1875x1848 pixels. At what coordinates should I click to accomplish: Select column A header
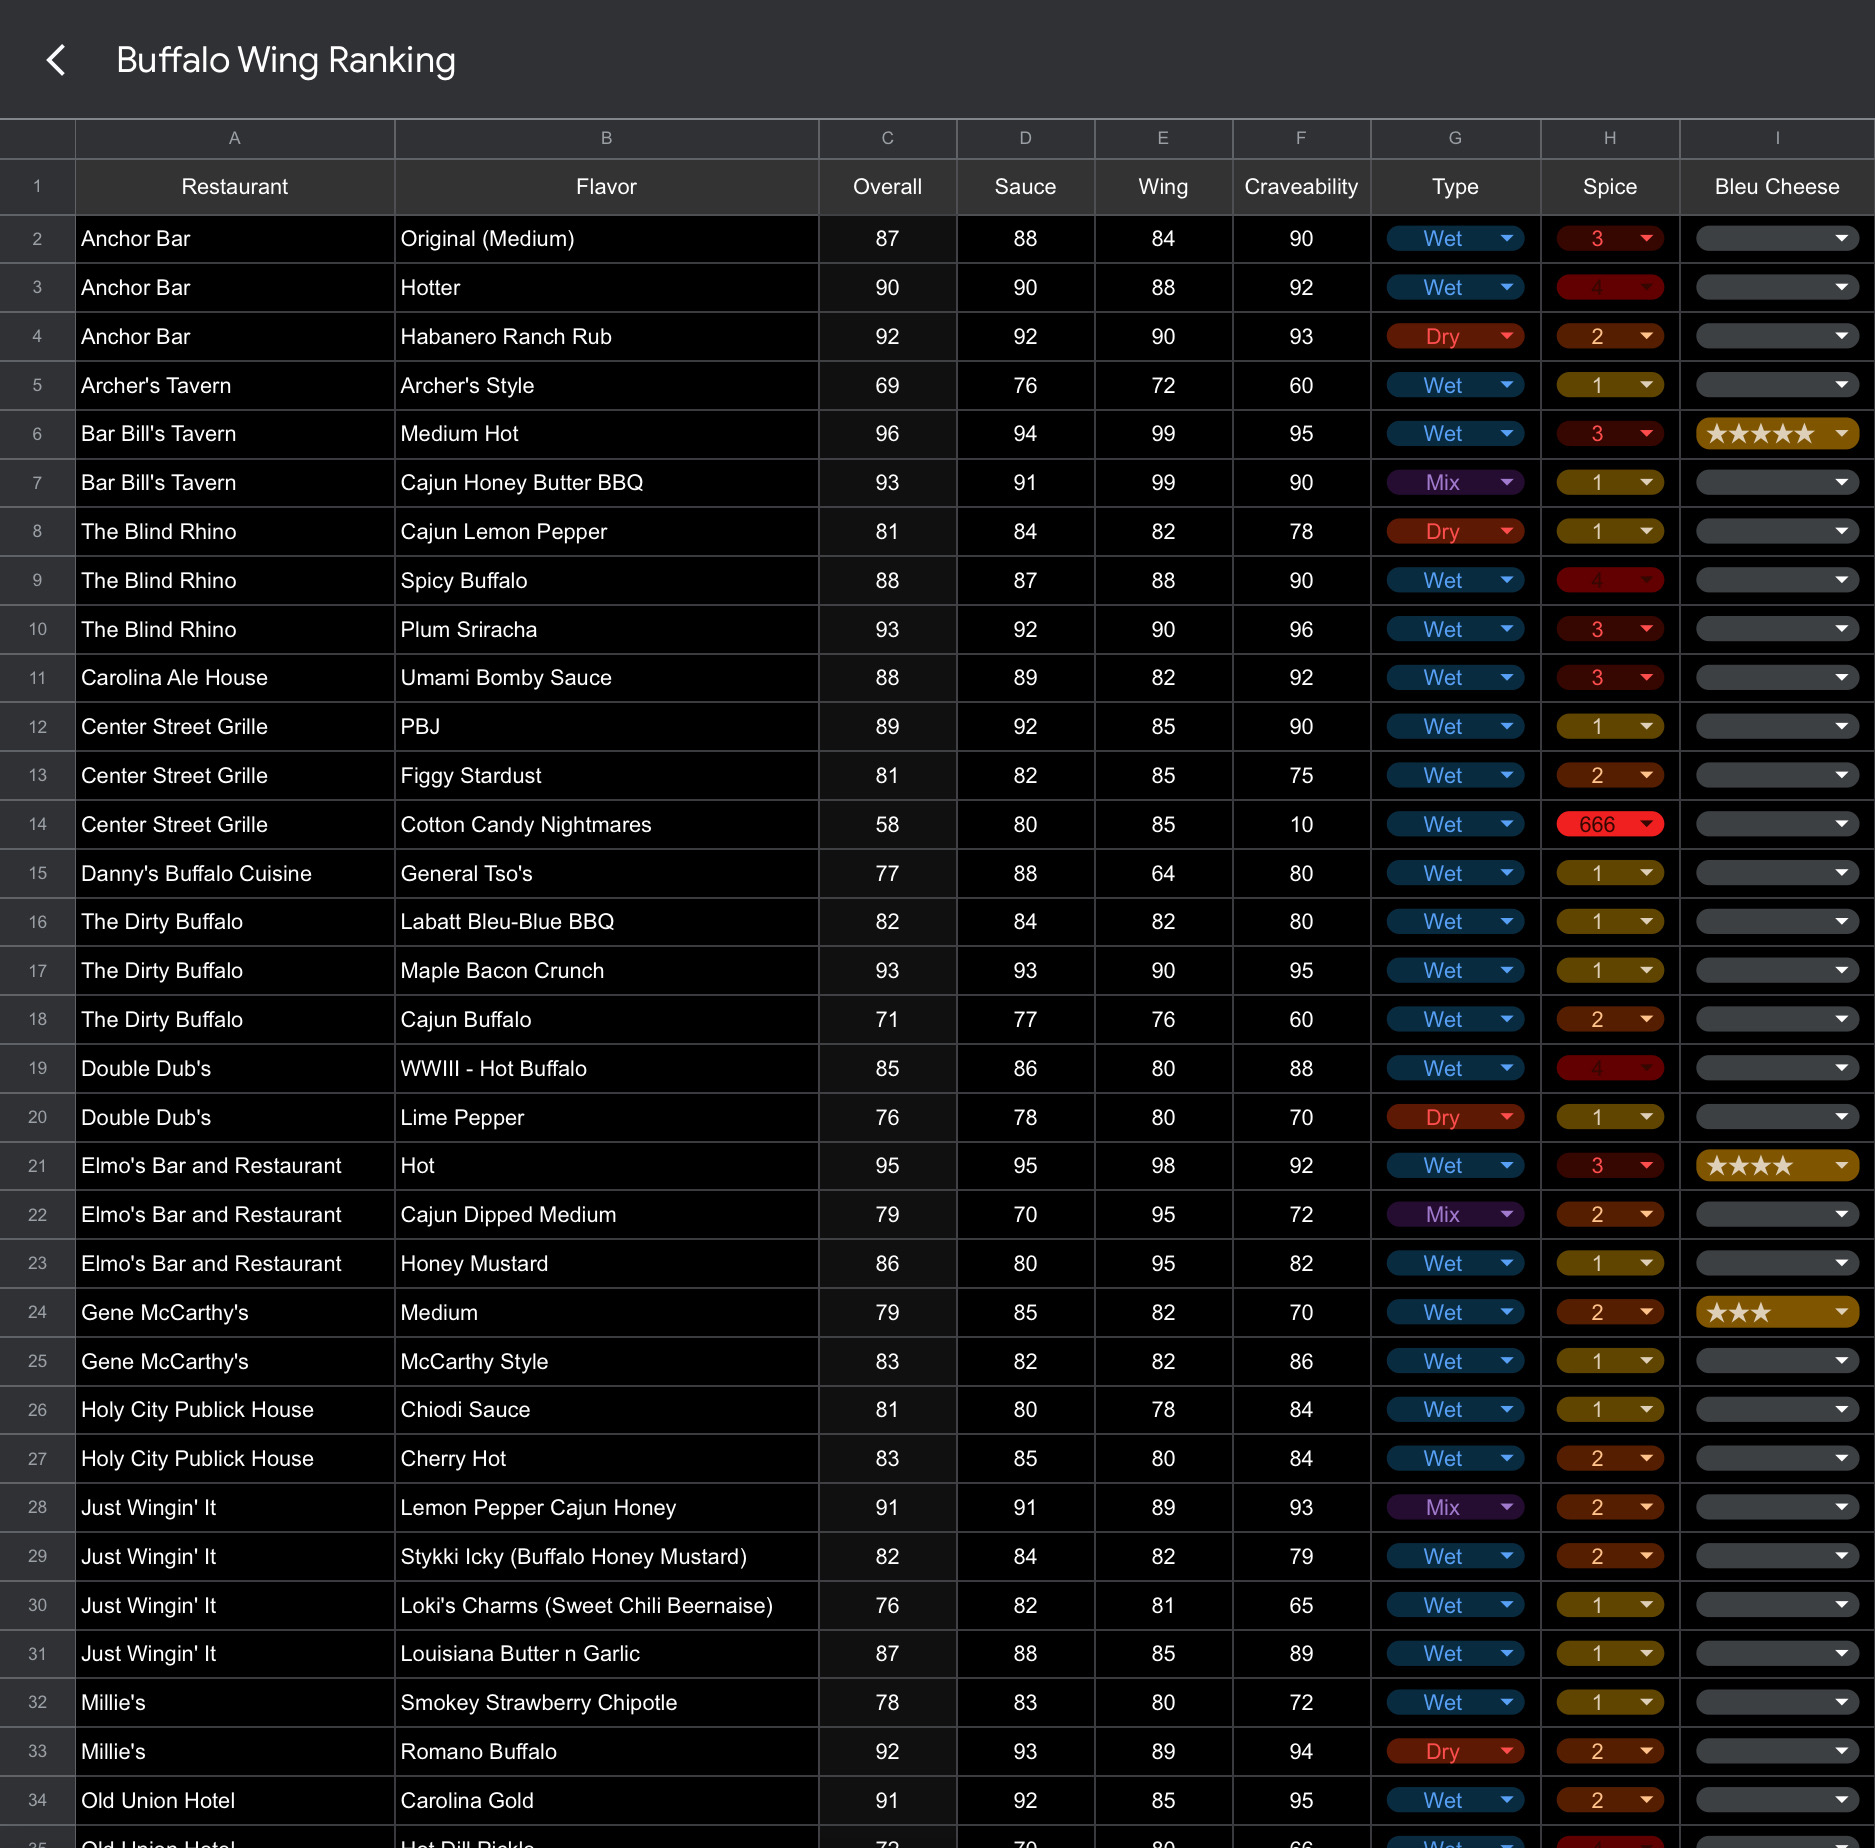click(235, 138)
